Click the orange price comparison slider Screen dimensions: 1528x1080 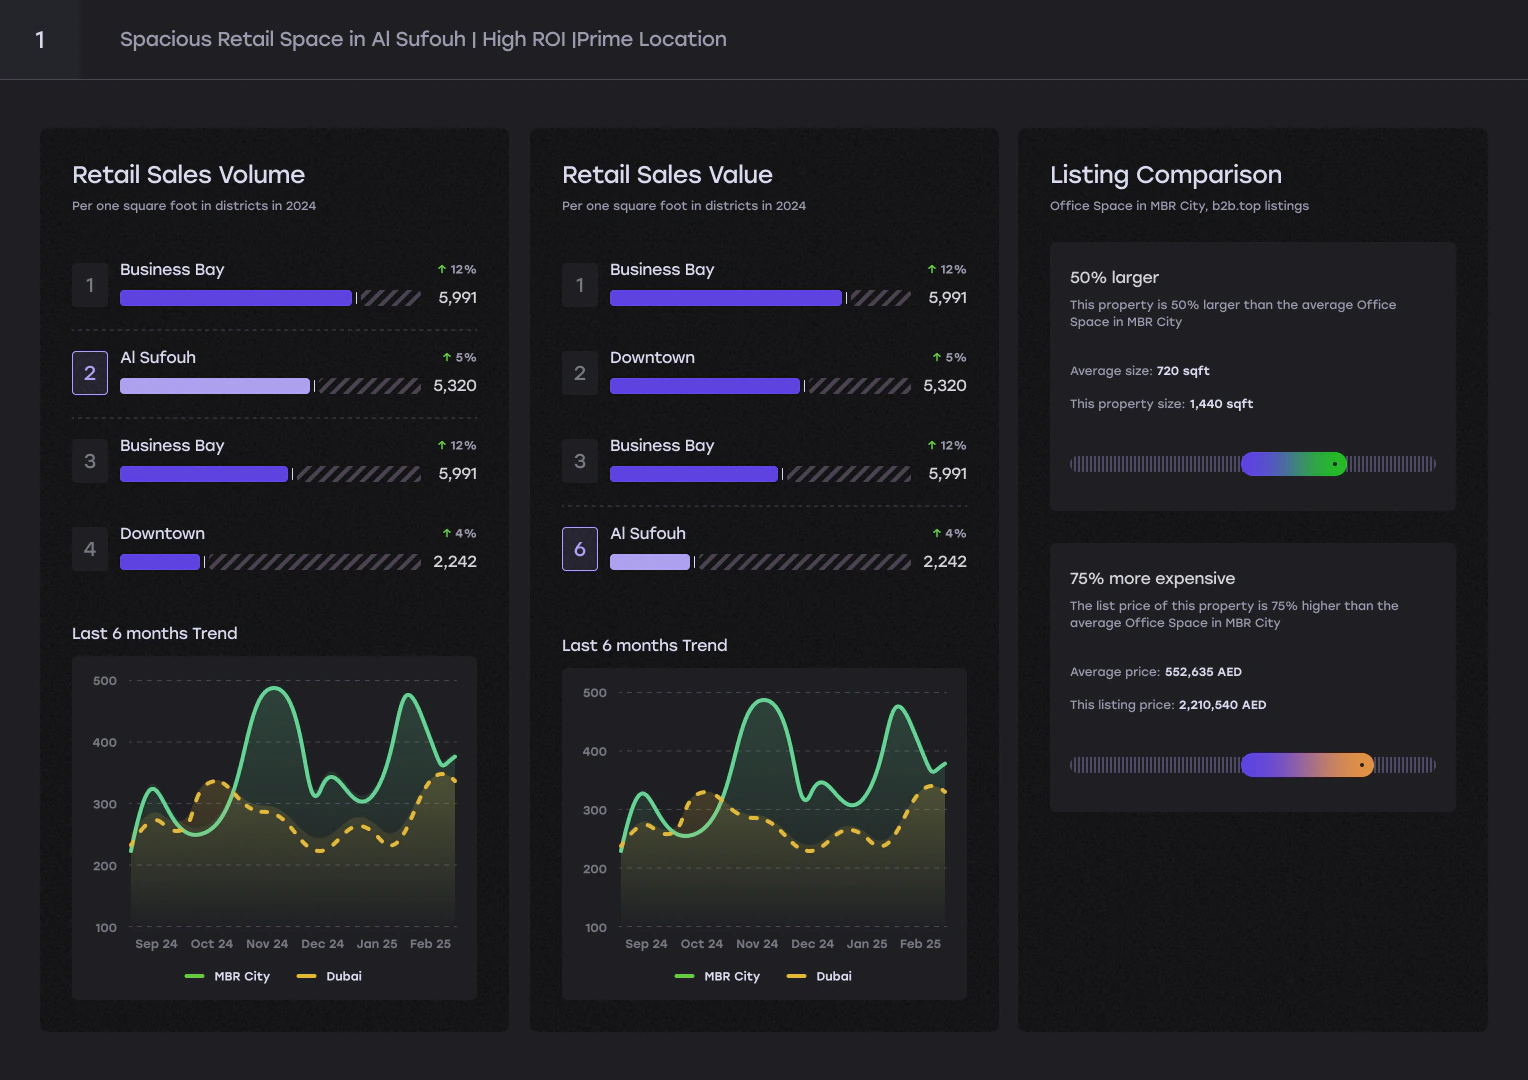1307,765
